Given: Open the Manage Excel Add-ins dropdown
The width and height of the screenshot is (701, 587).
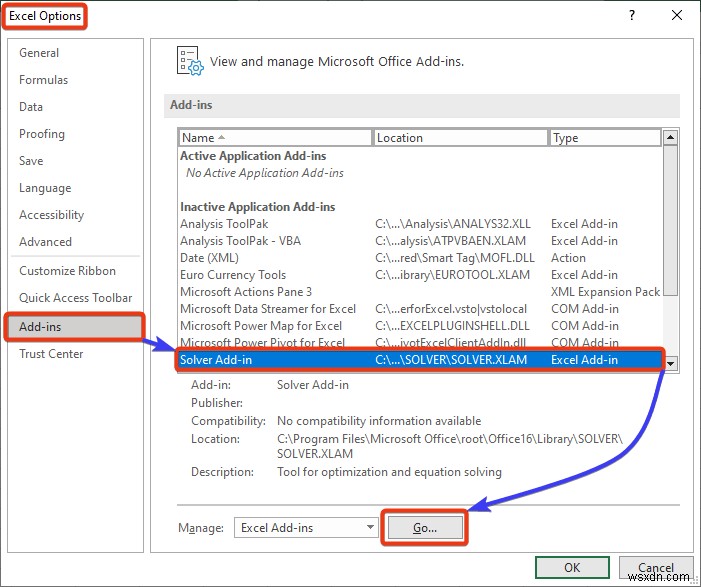Looking at the screenshot, I should click(x=306, y=528).
